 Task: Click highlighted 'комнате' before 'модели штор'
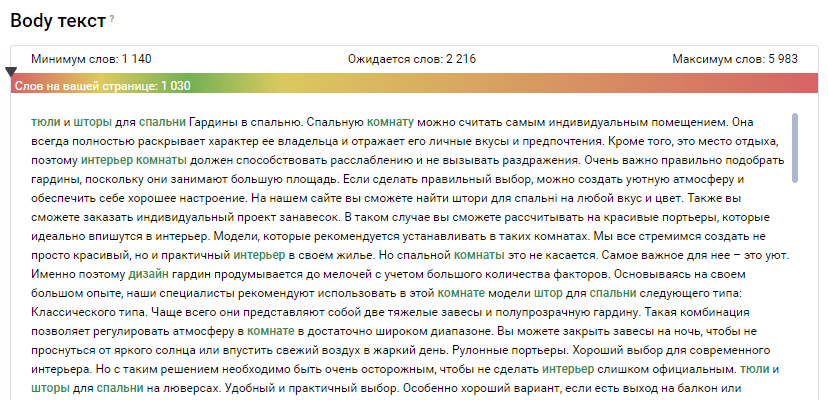(461, 293)
